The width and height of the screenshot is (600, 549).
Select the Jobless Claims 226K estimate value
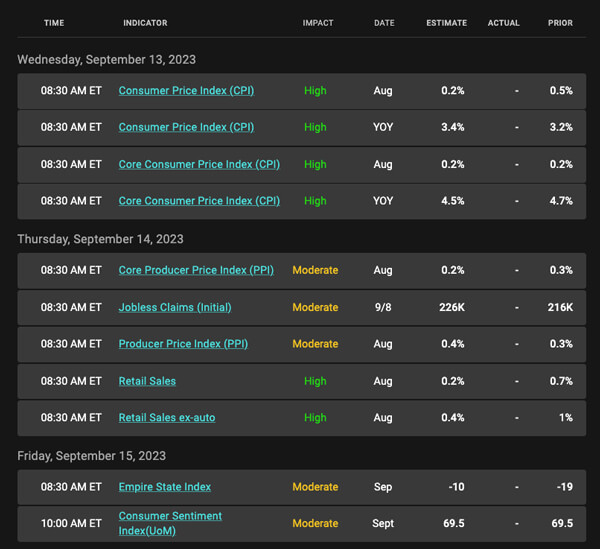coord(452,307)
